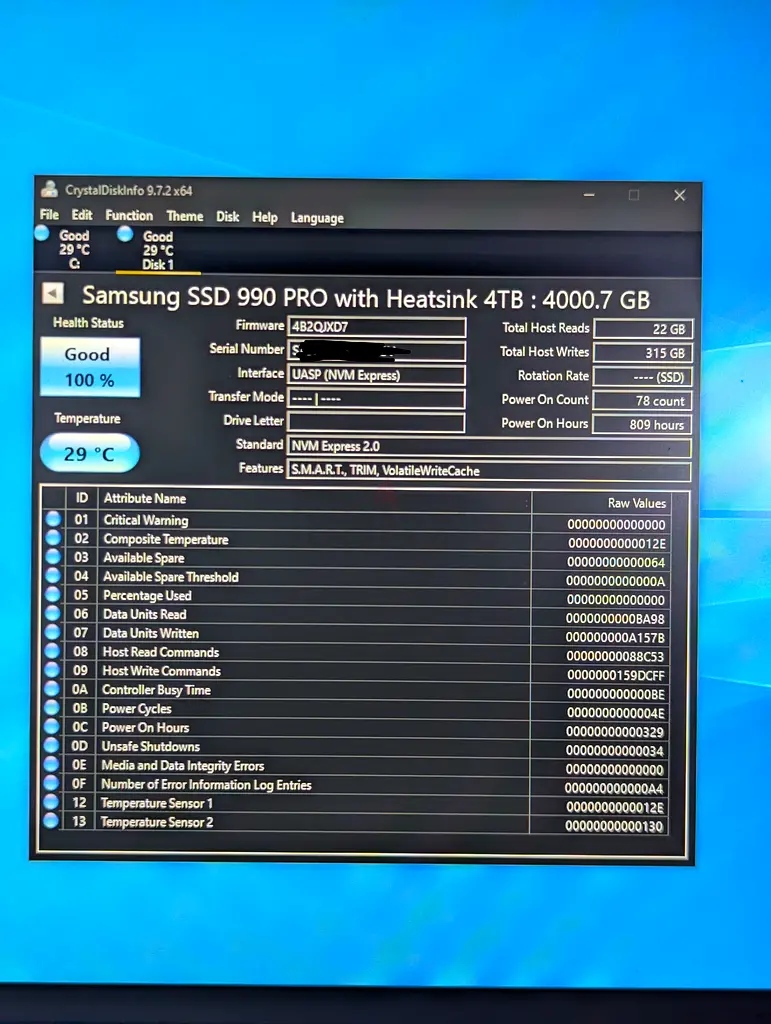Click status orb for Critical Warning row
The height and width of the screenshot is (1024, 771).
[x=53, y=519]
